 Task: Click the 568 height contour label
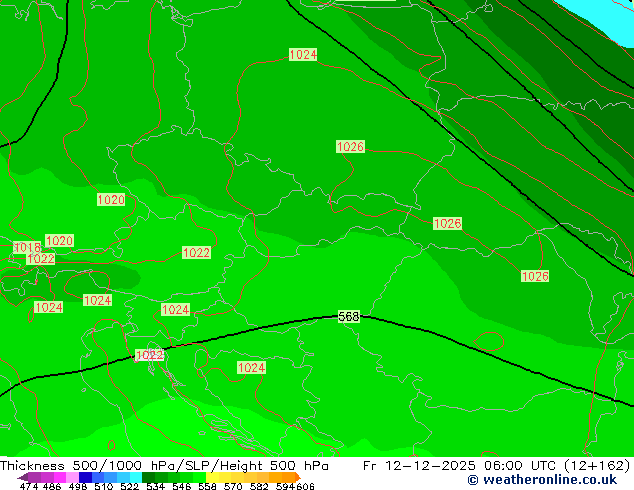point(349,317)
